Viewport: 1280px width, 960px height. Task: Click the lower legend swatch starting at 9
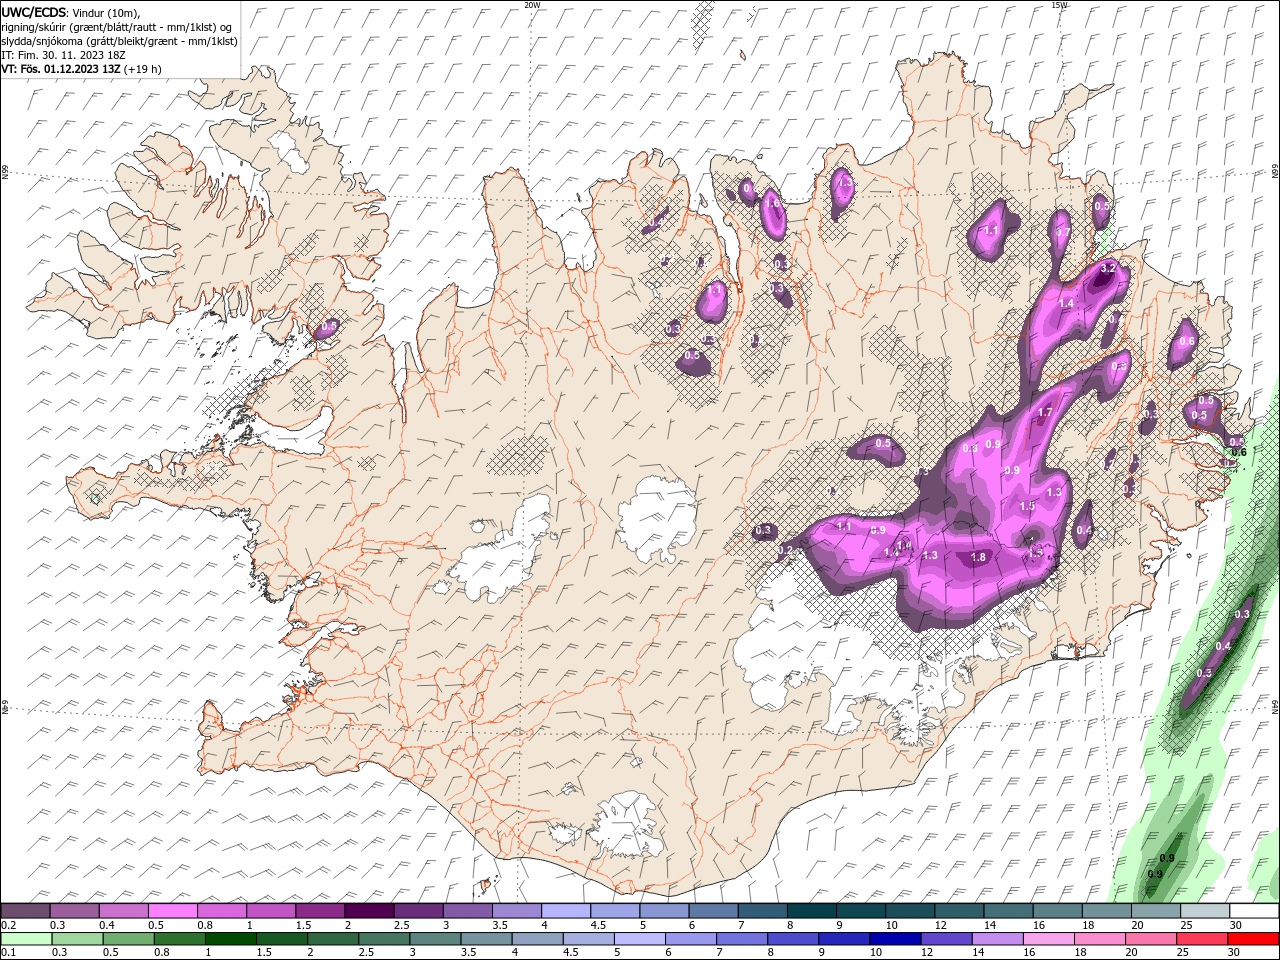[843, 939]
